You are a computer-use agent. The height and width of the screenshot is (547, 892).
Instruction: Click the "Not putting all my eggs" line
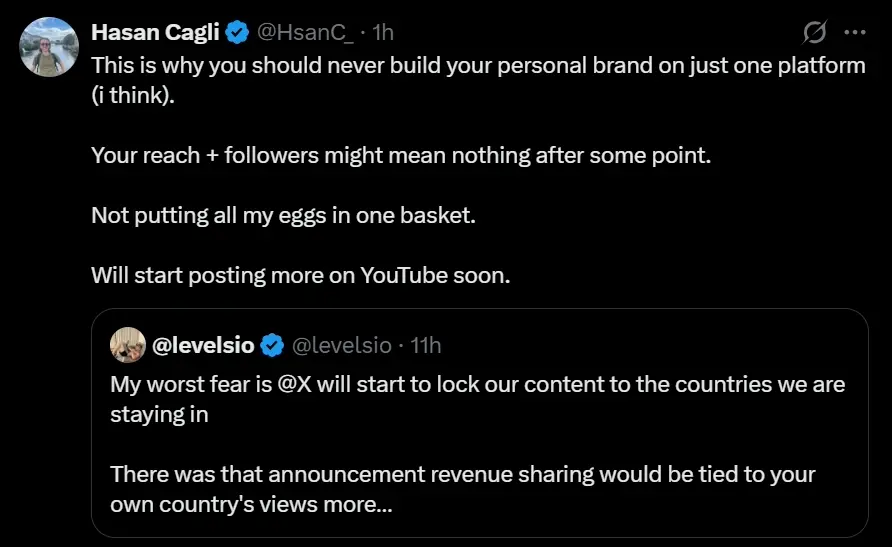click(x=283, y=215)
